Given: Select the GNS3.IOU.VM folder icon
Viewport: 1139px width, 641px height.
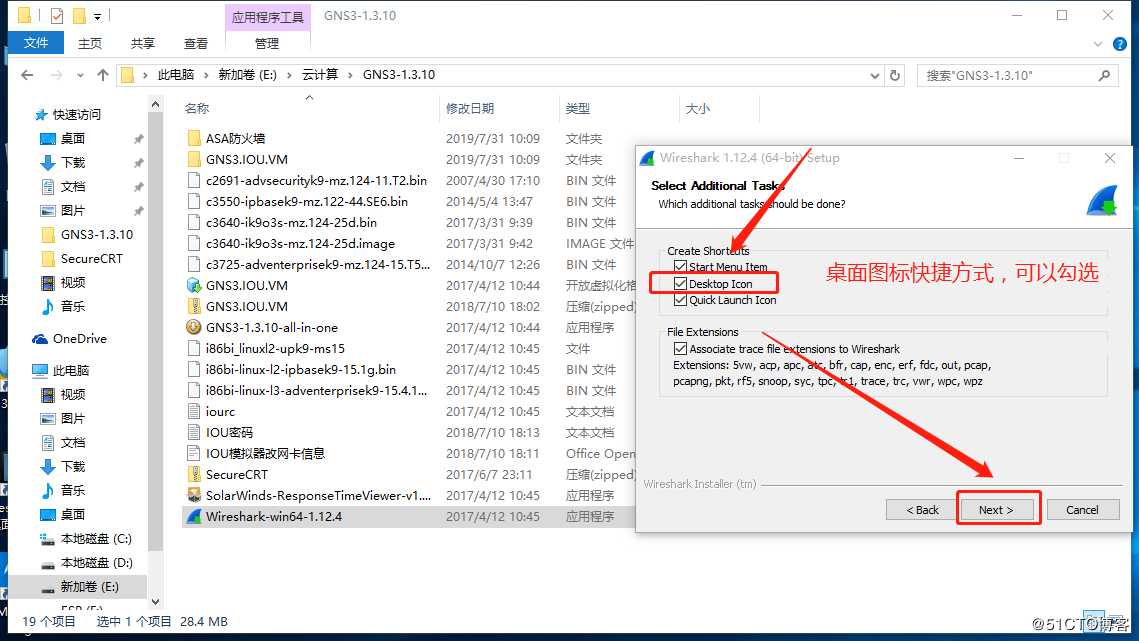Looking at the screenshot, I should 194,159.
